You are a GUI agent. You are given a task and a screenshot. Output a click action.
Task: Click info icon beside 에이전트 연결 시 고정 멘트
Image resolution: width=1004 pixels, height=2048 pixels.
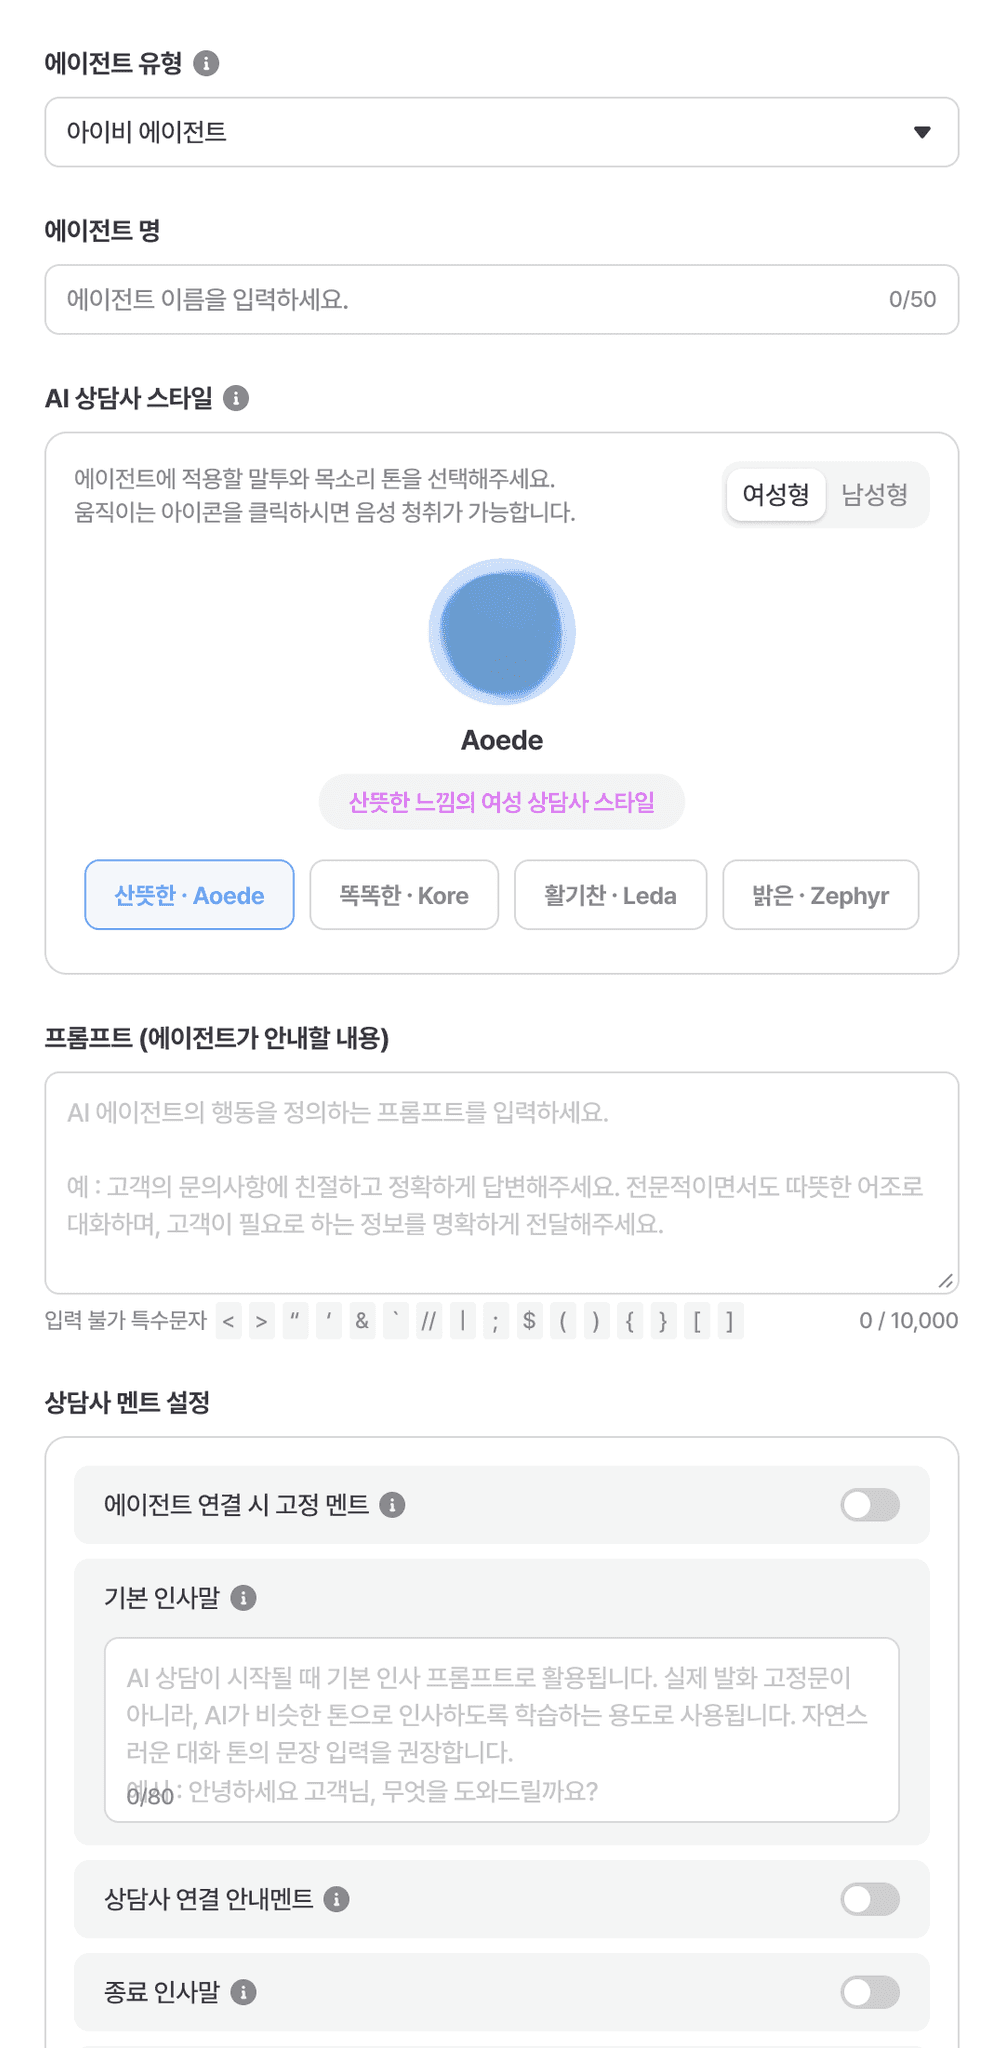(393, 1505)
